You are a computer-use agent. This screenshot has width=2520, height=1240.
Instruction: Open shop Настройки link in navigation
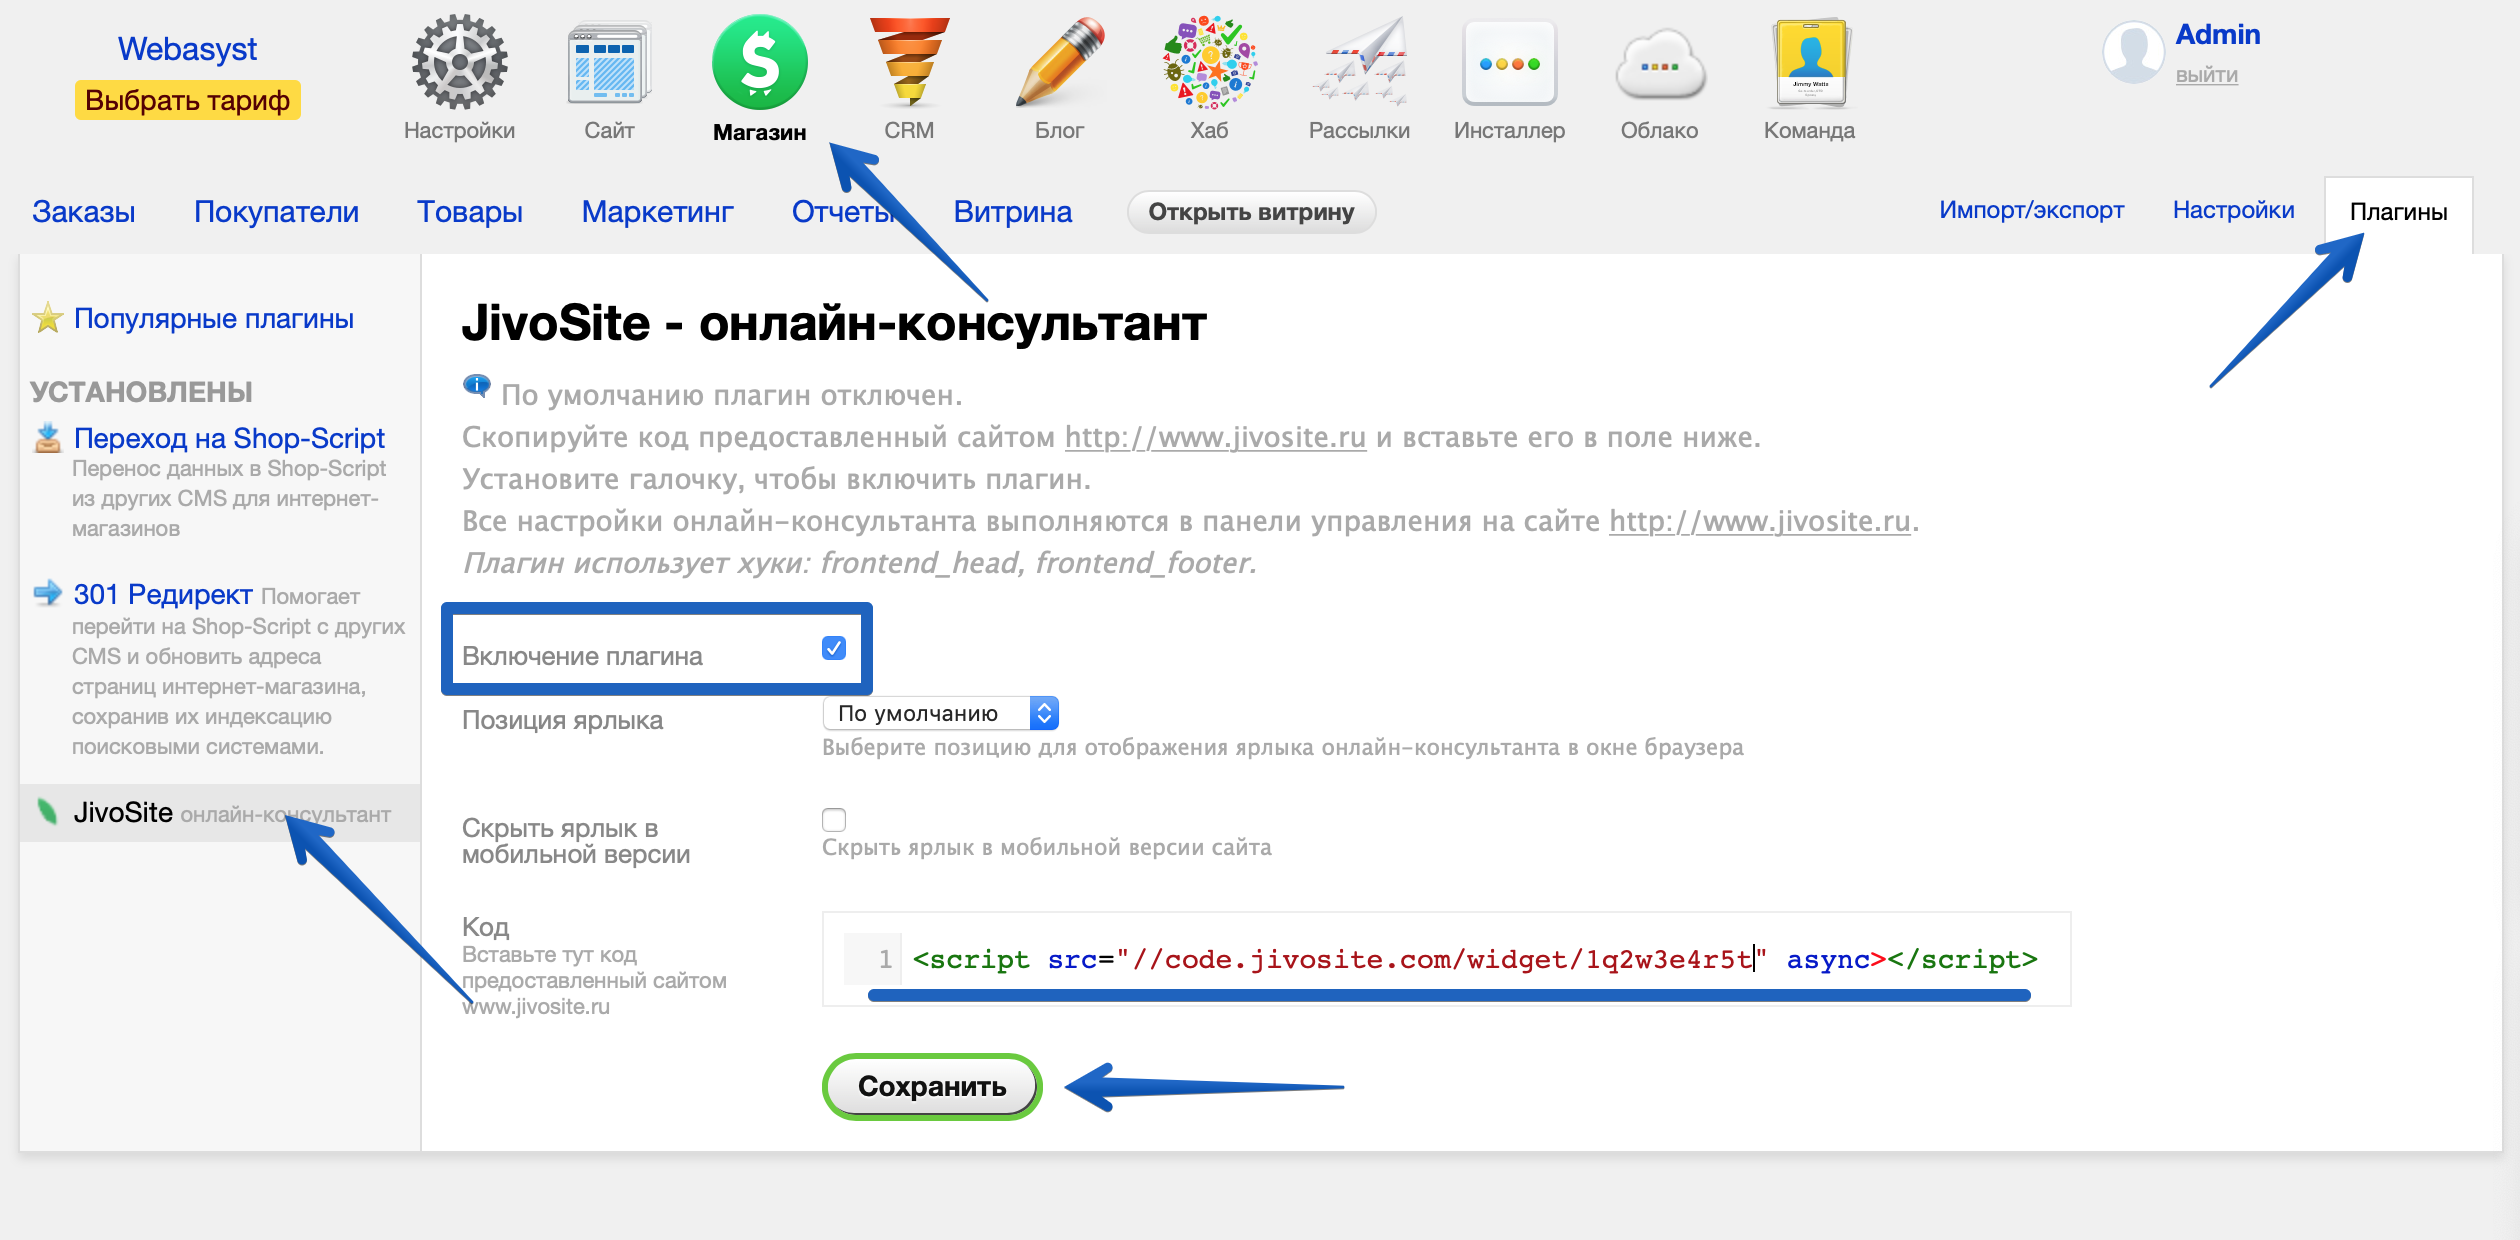[x=2233, y=210]
